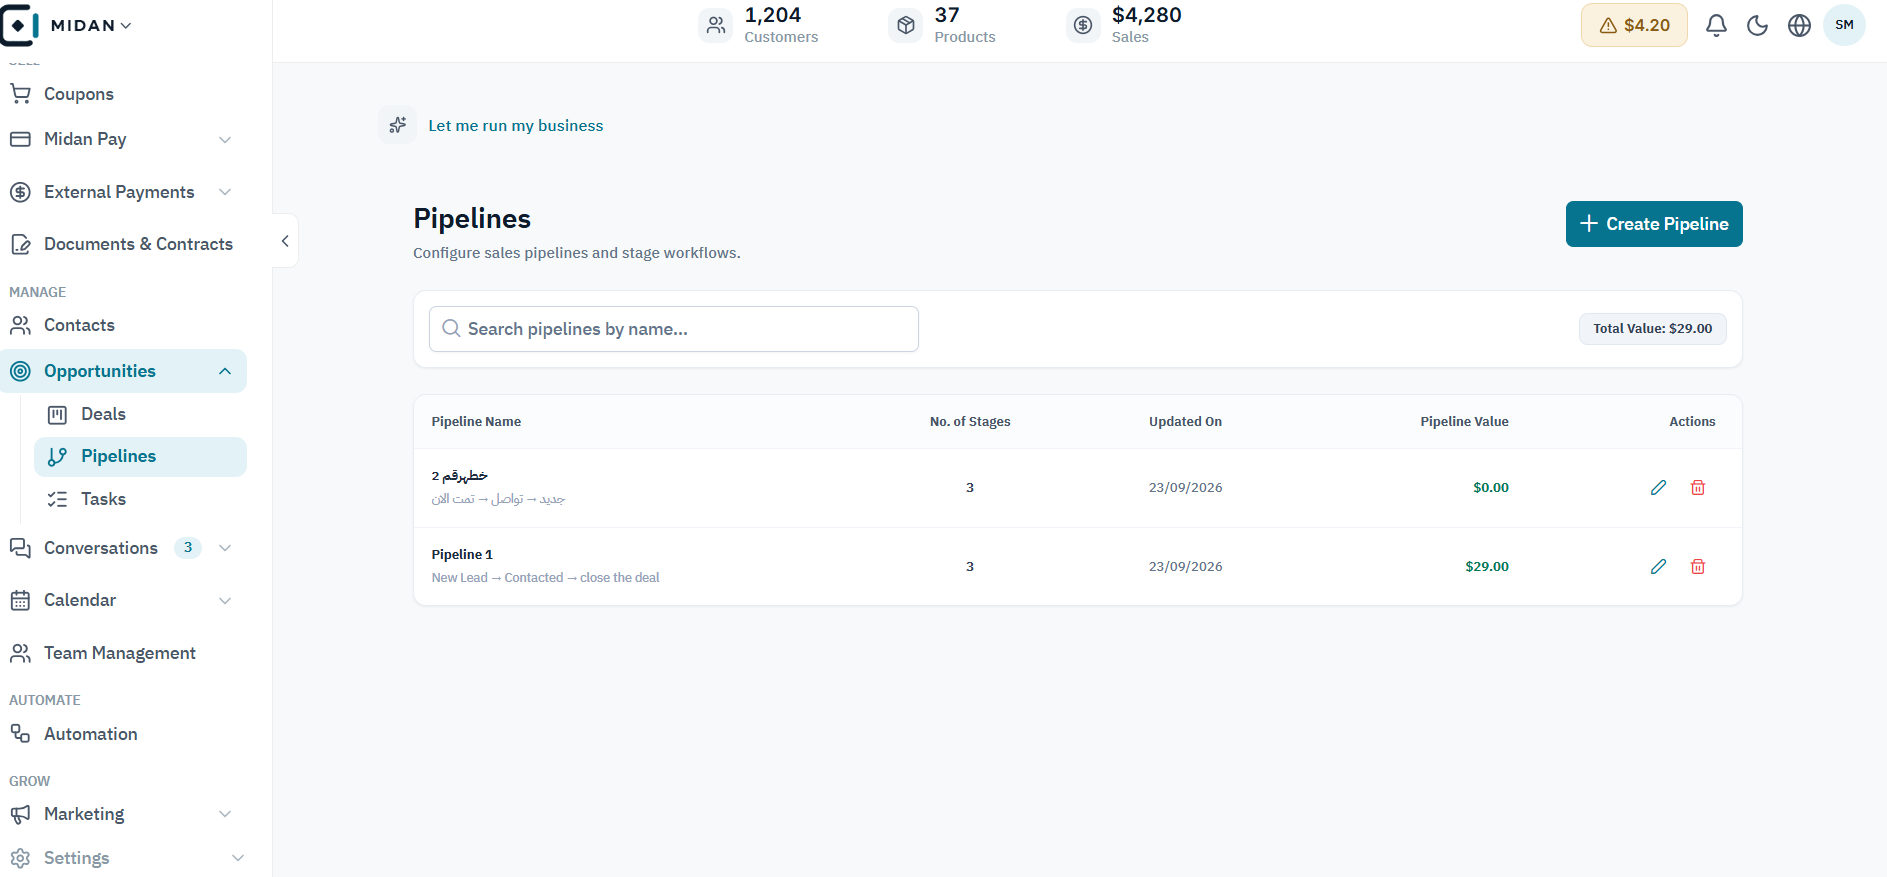Collapse the Opportunities section
This screenshot has height=877, width=1887.
point(225,371)
